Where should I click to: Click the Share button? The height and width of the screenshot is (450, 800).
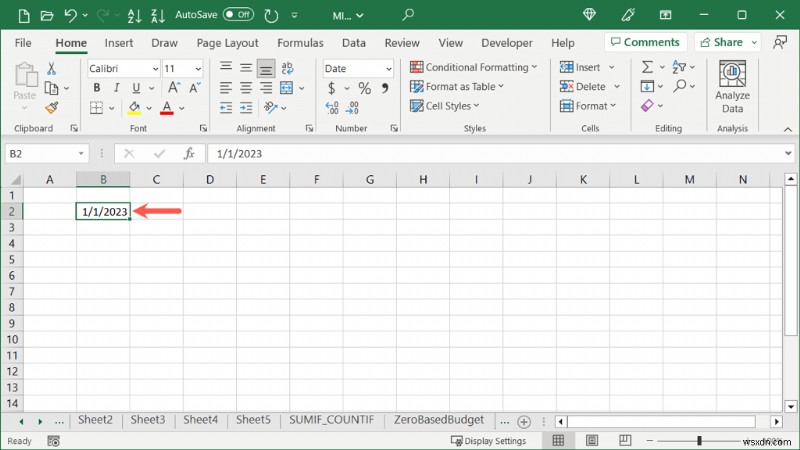[721, 42]
